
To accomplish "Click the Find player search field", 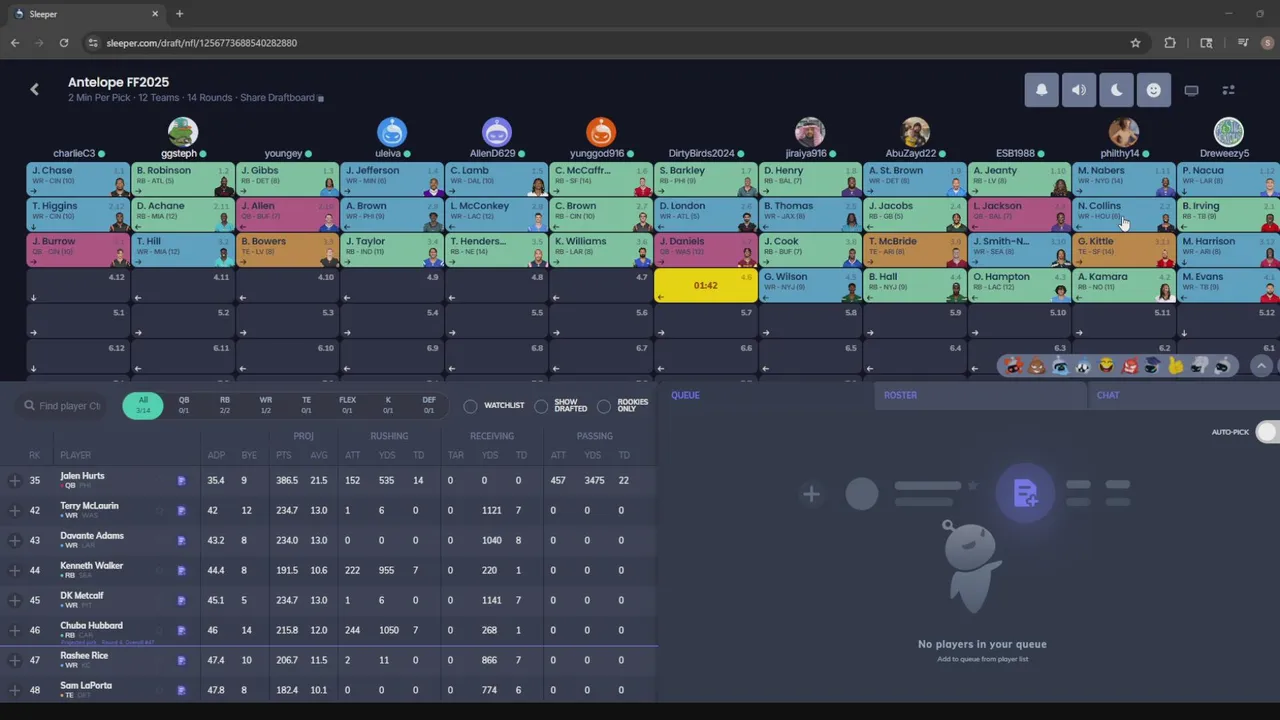I will (x=62, y=406).
